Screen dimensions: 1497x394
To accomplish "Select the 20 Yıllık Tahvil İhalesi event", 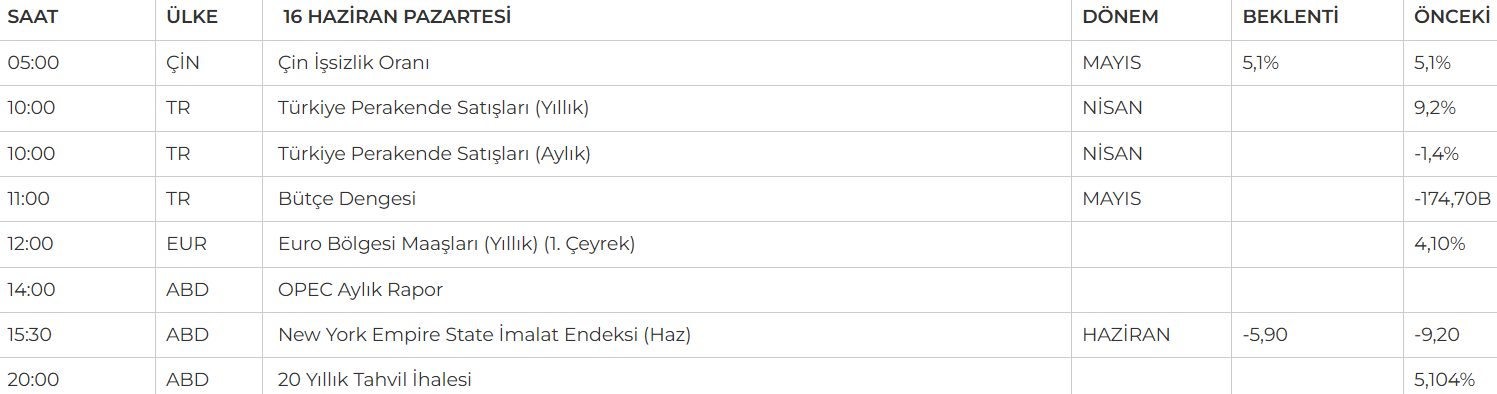I will pos(375,380).
